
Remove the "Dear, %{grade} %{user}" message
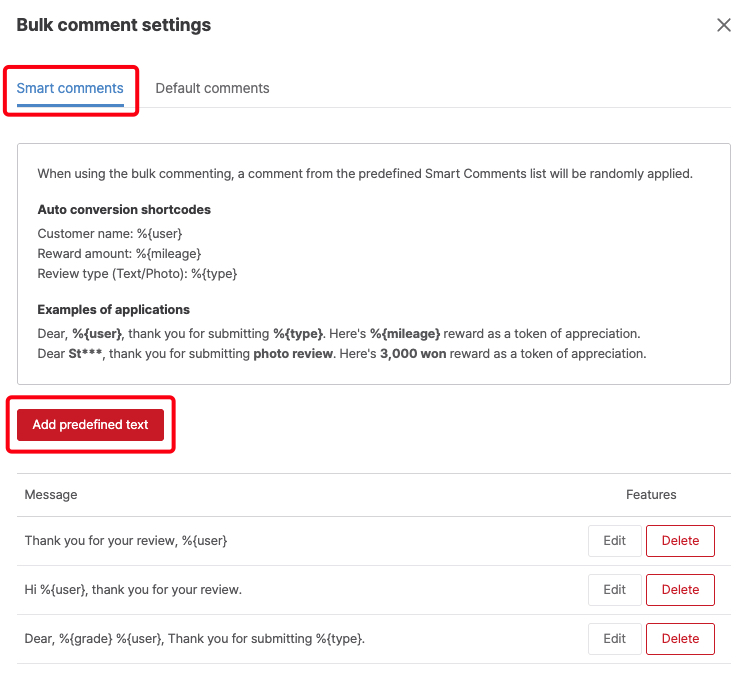pyautogui.click(x=680, y=639)
